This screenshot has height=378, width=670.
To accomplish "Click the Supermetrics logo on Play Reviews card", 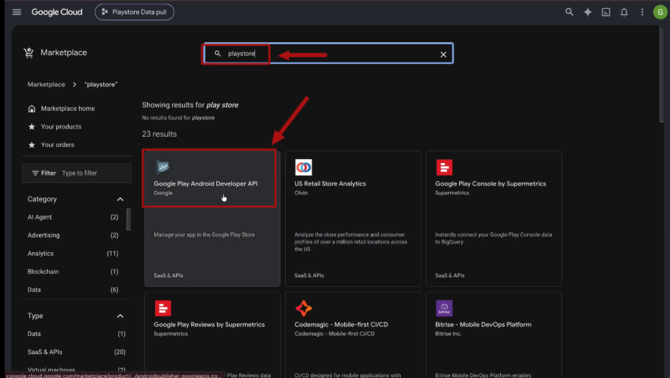I will [163, 308].
